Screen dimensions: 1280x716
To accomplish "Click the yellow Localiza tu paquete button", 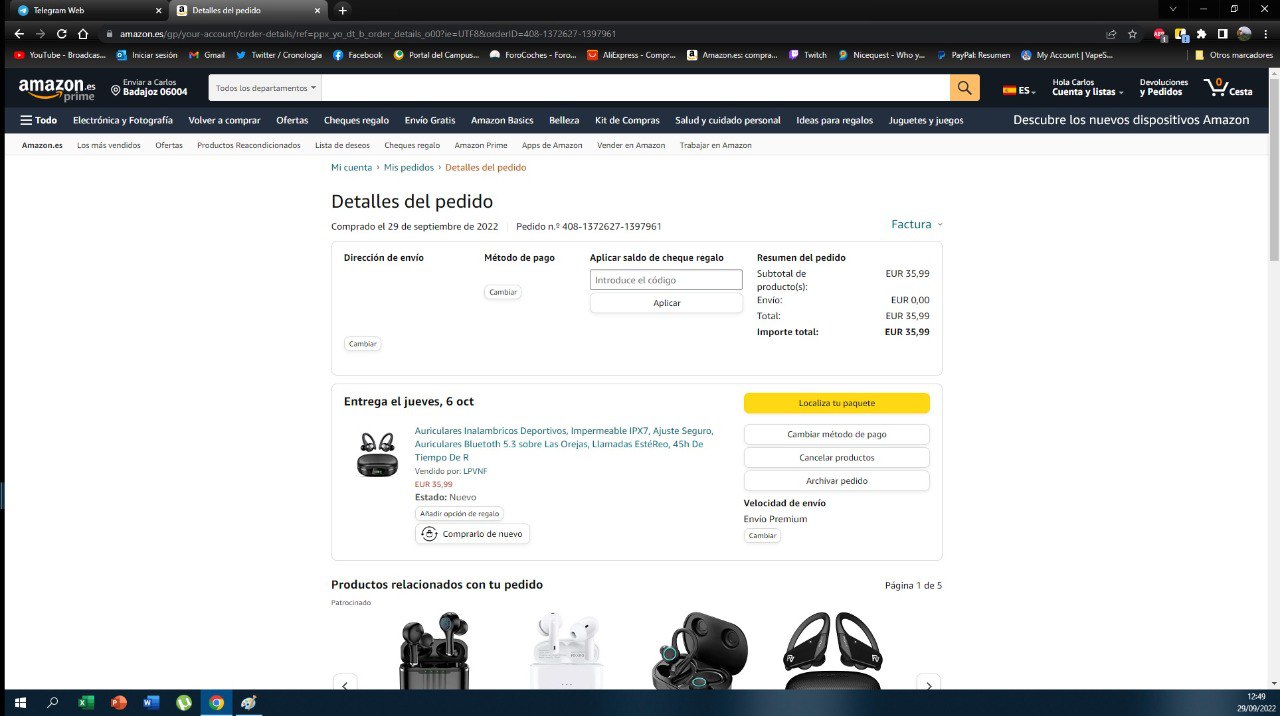I will (836, 403).
